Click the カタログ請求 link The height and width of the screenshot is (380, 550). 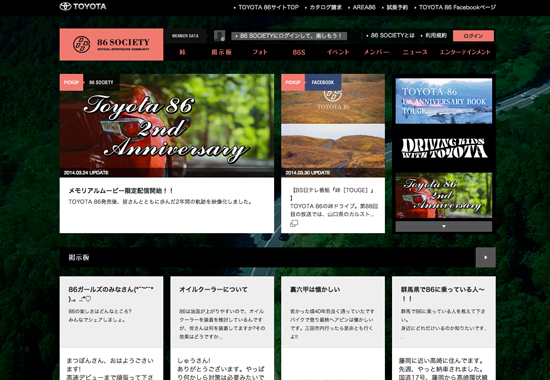325,7
